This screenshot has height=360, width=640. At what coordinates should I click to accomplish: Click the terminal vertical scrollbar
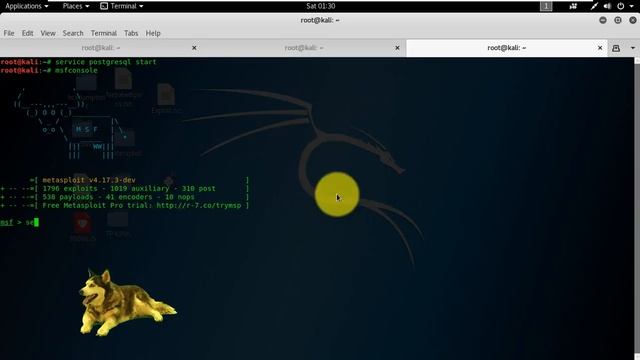(637, 208)
